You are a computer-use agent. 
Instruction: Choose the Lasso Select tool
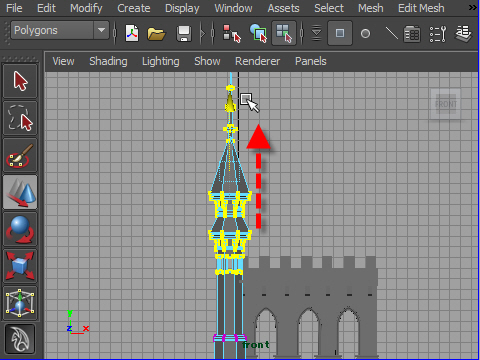(x=20, y=118)
